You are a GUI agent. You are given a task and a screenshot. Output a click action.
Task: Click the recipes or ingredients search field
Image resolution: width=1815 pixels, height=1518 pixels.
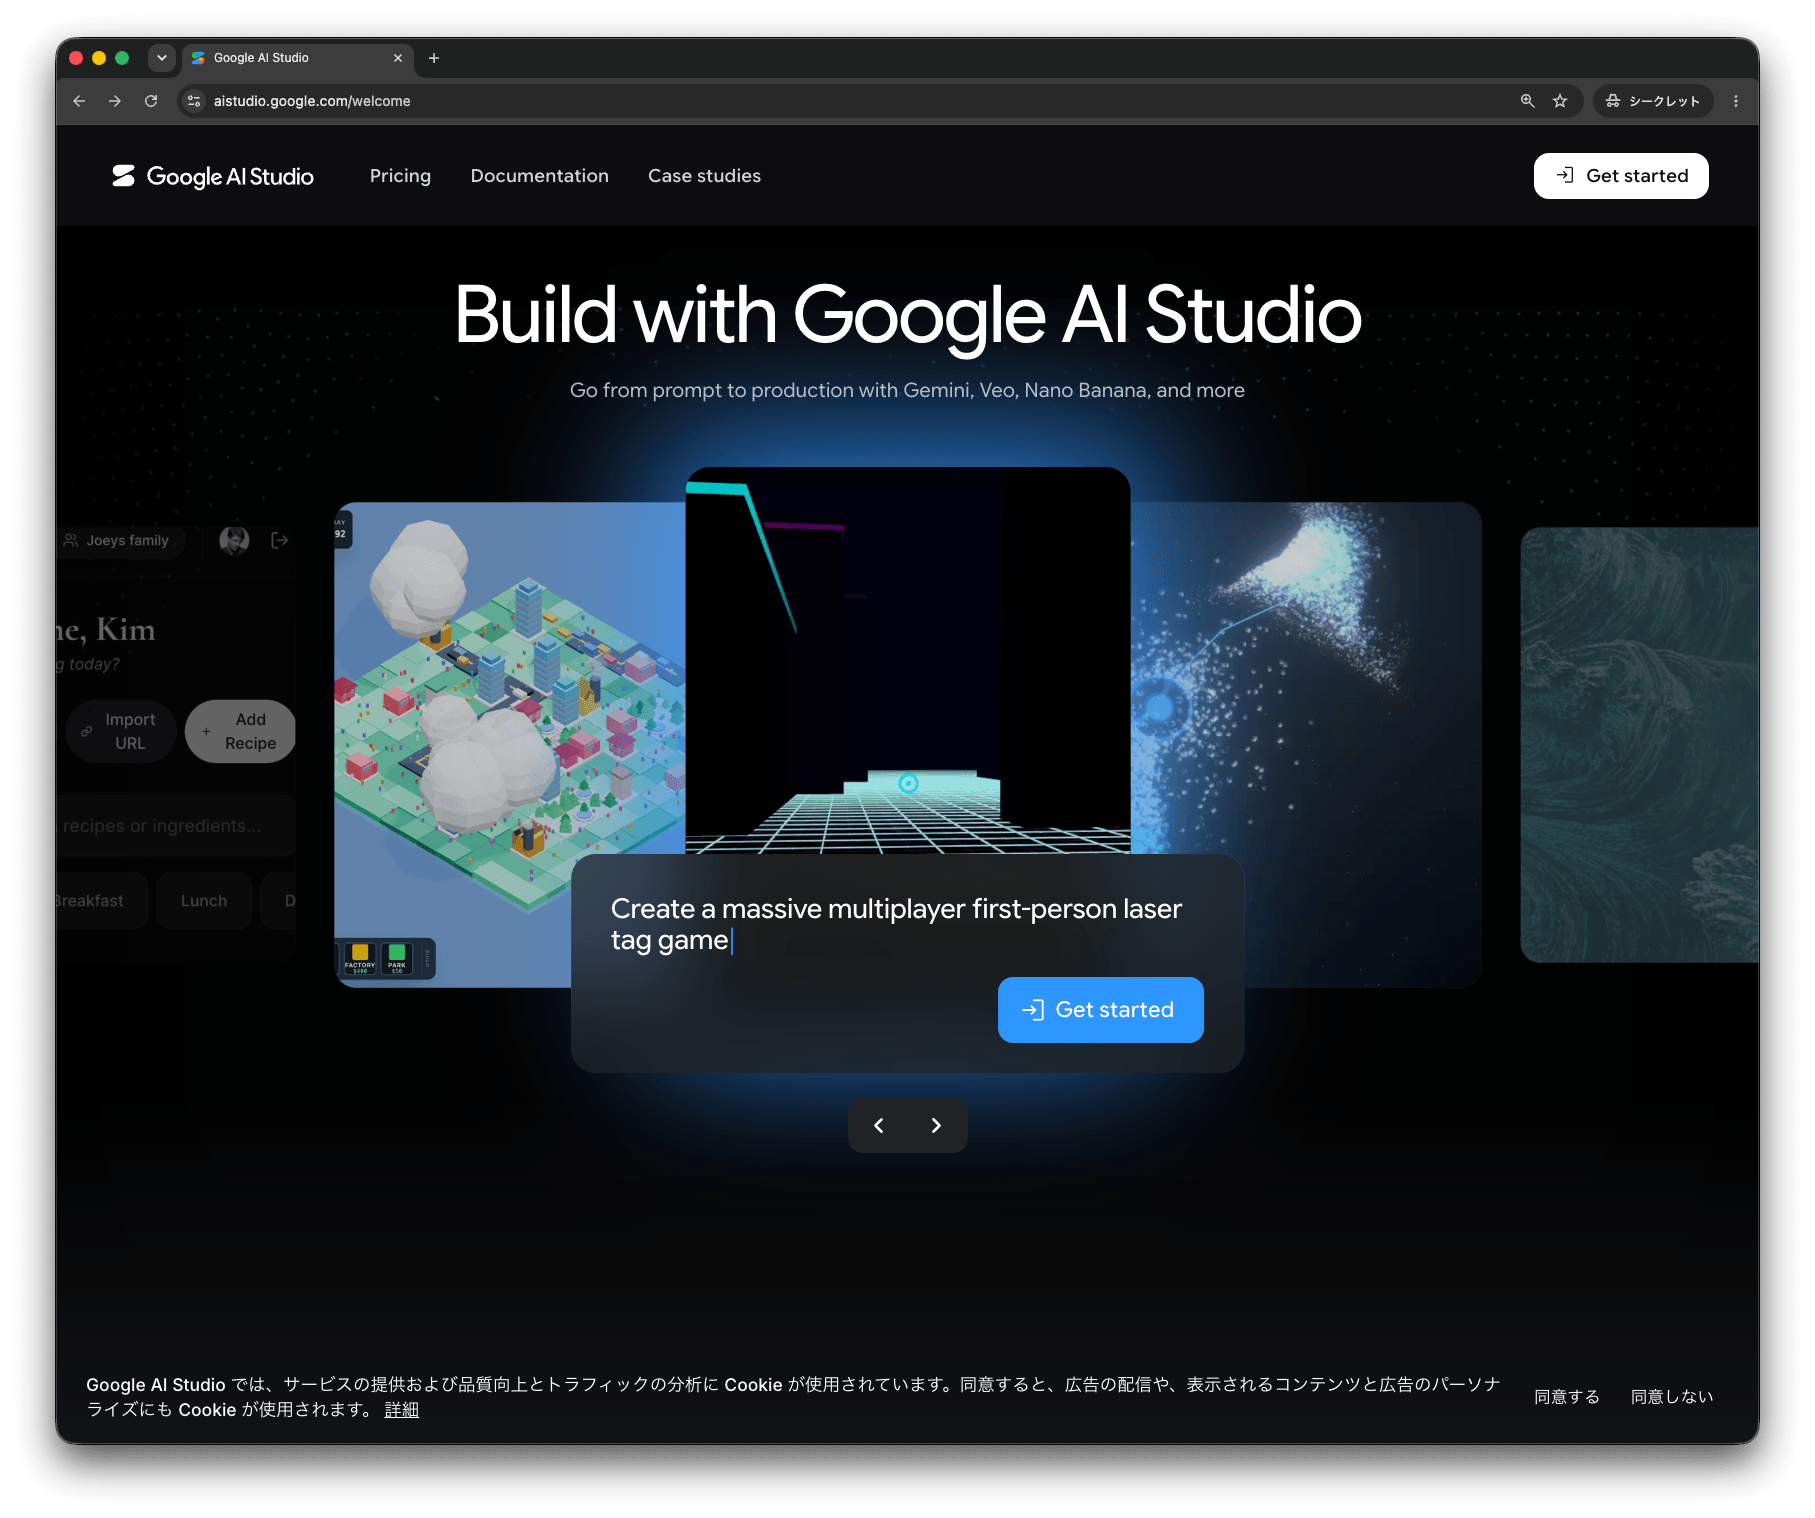pos(176,826)
